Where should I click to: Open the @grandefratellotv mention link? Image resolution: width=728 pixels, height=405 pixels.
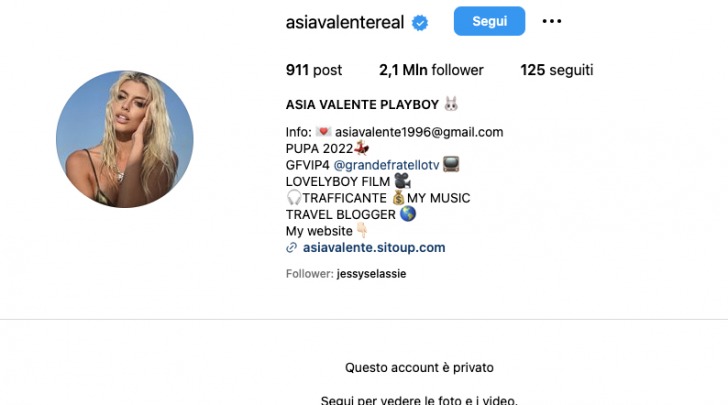pyautogui.click(x=386, y=165)
